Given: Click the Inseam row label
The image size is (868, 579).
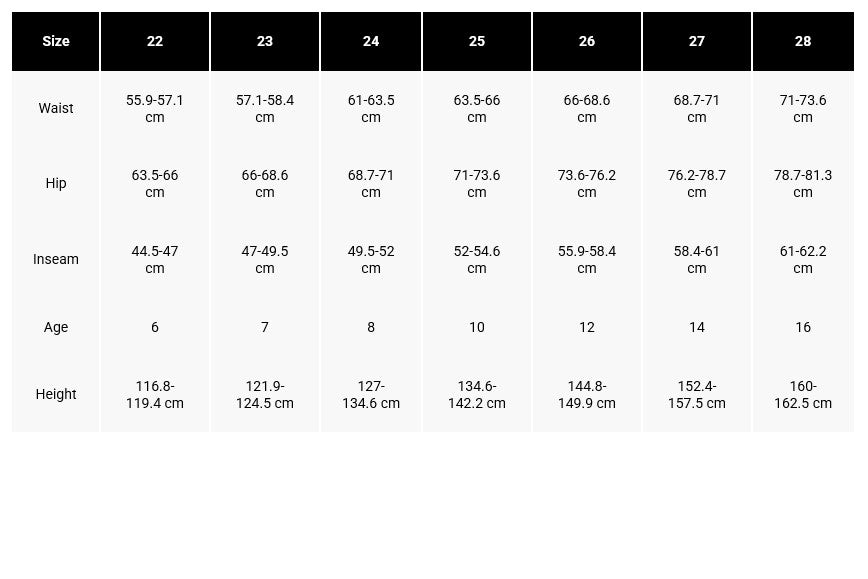Looking at the screenshot, I should 56,259.
